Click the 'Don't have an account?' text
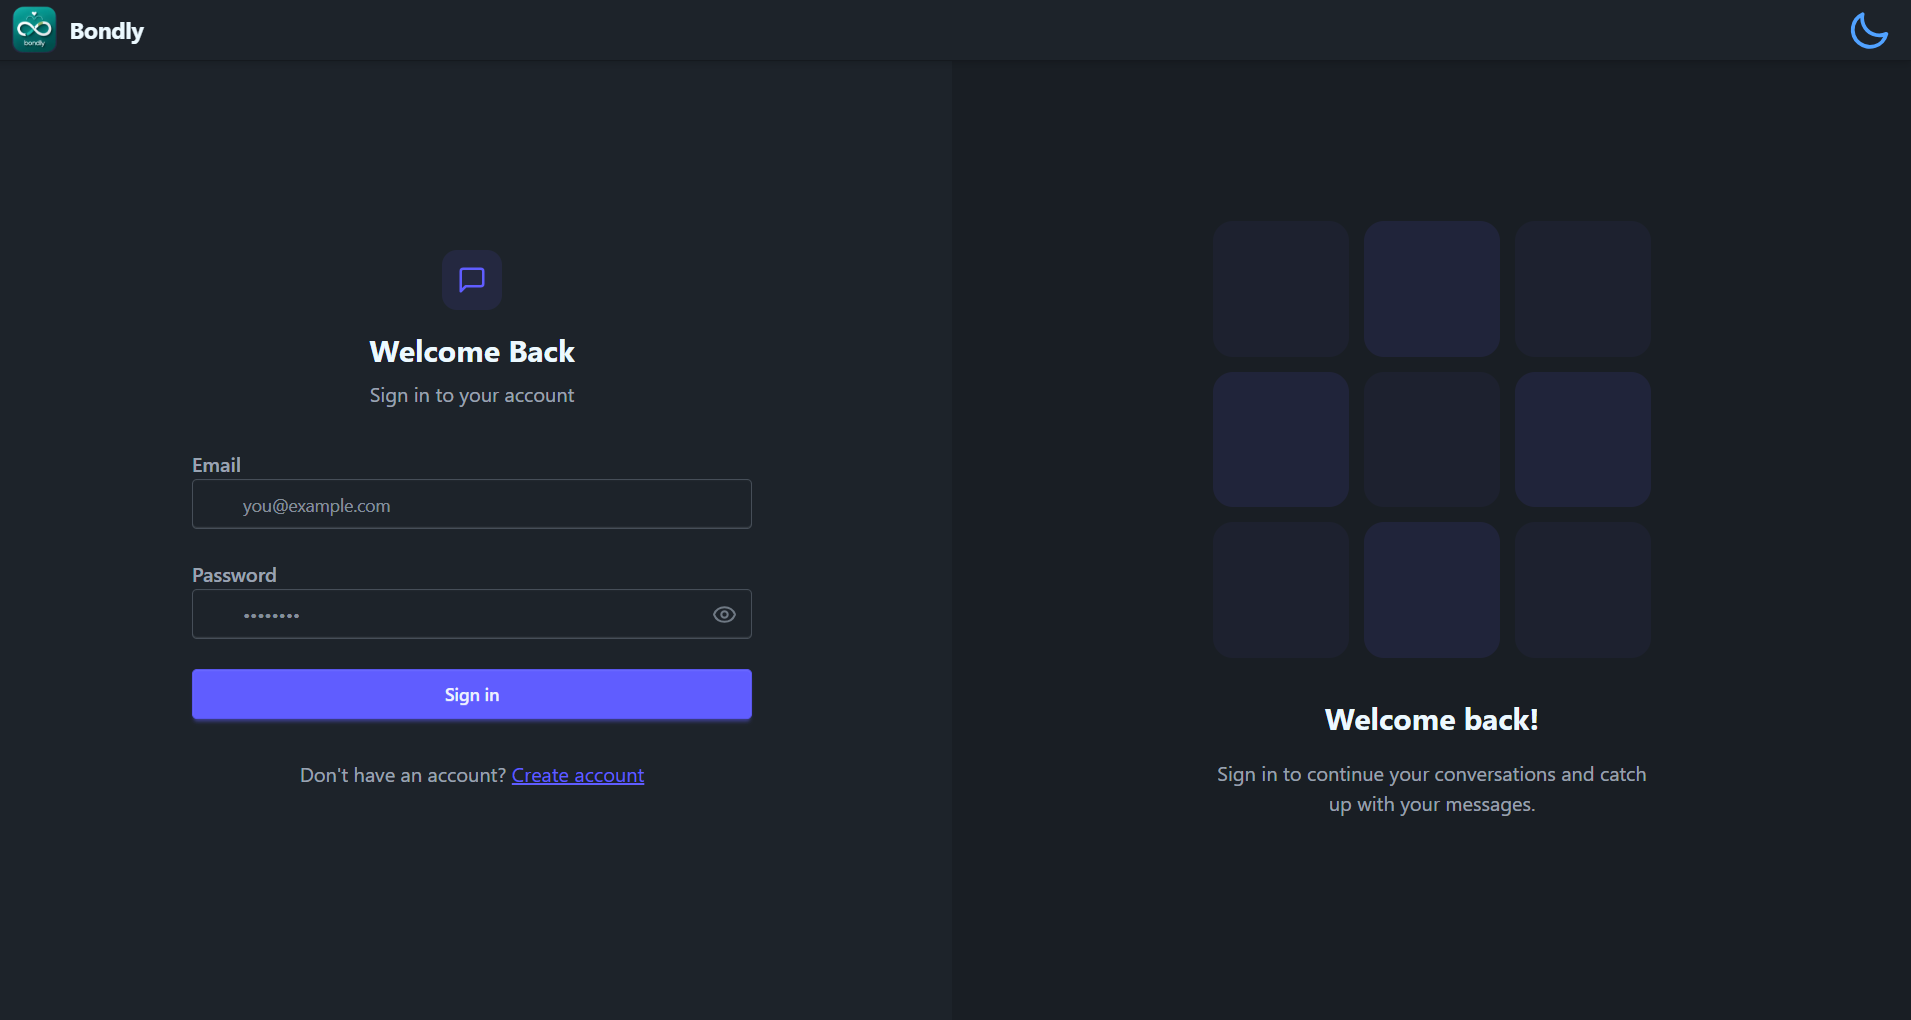 point(403,775)
